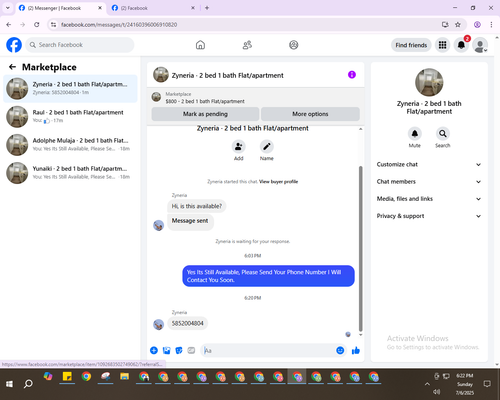
Task: Open the plus more actions icon
Action: point(154,350)
